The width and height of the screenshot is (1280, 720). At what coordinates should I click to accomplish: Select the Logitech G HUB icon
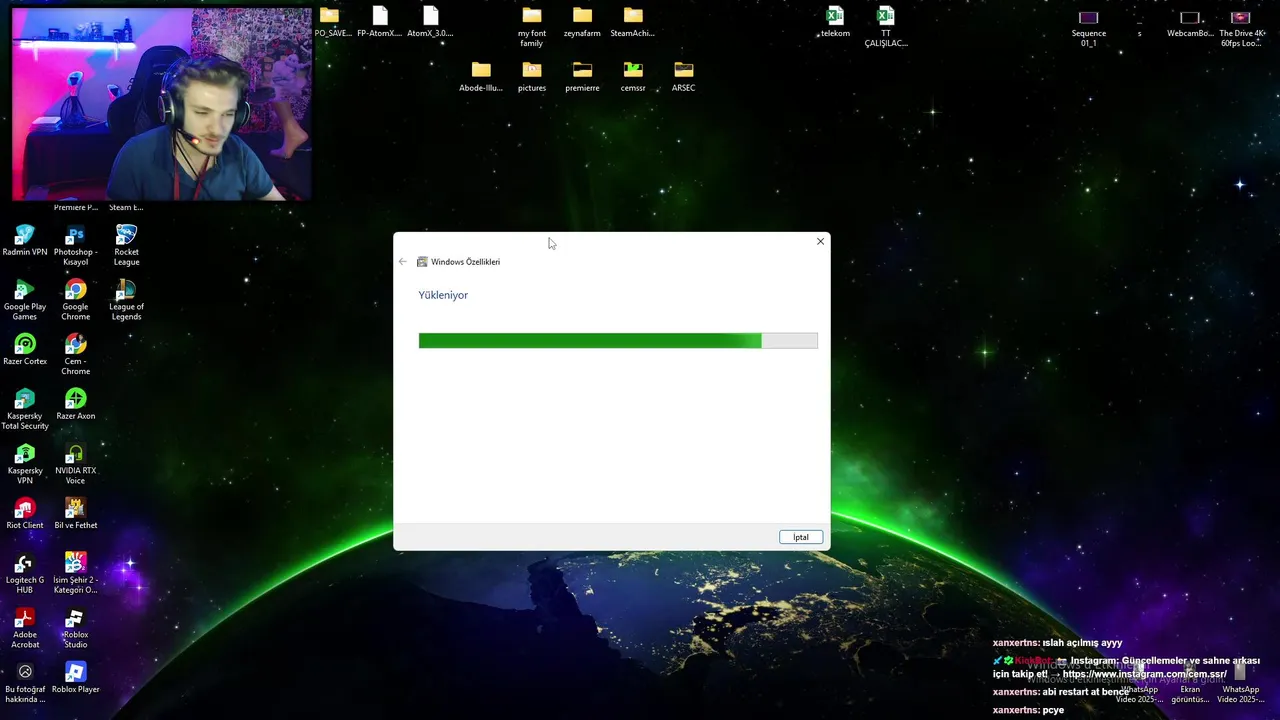click(25, 573)
